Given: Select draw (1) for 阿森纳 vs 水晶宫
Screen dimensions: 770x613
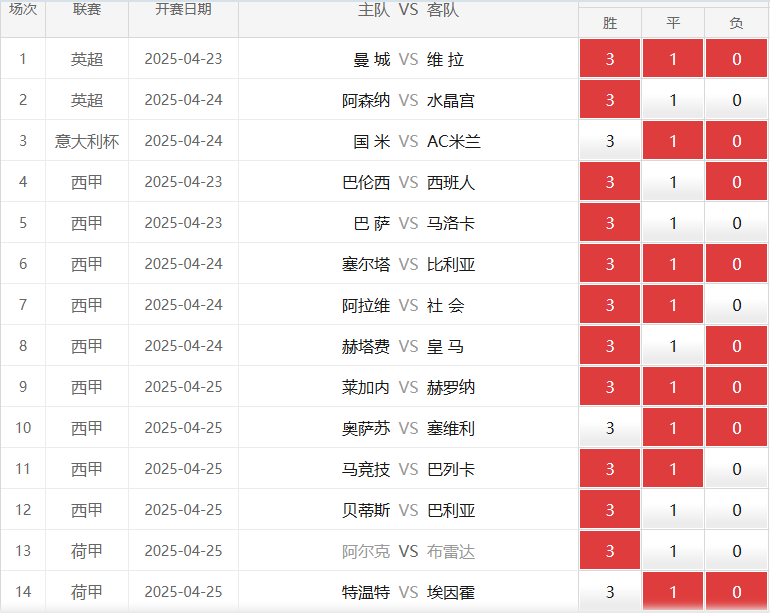Looking at the screenshot, I should [x=673, y=100].
